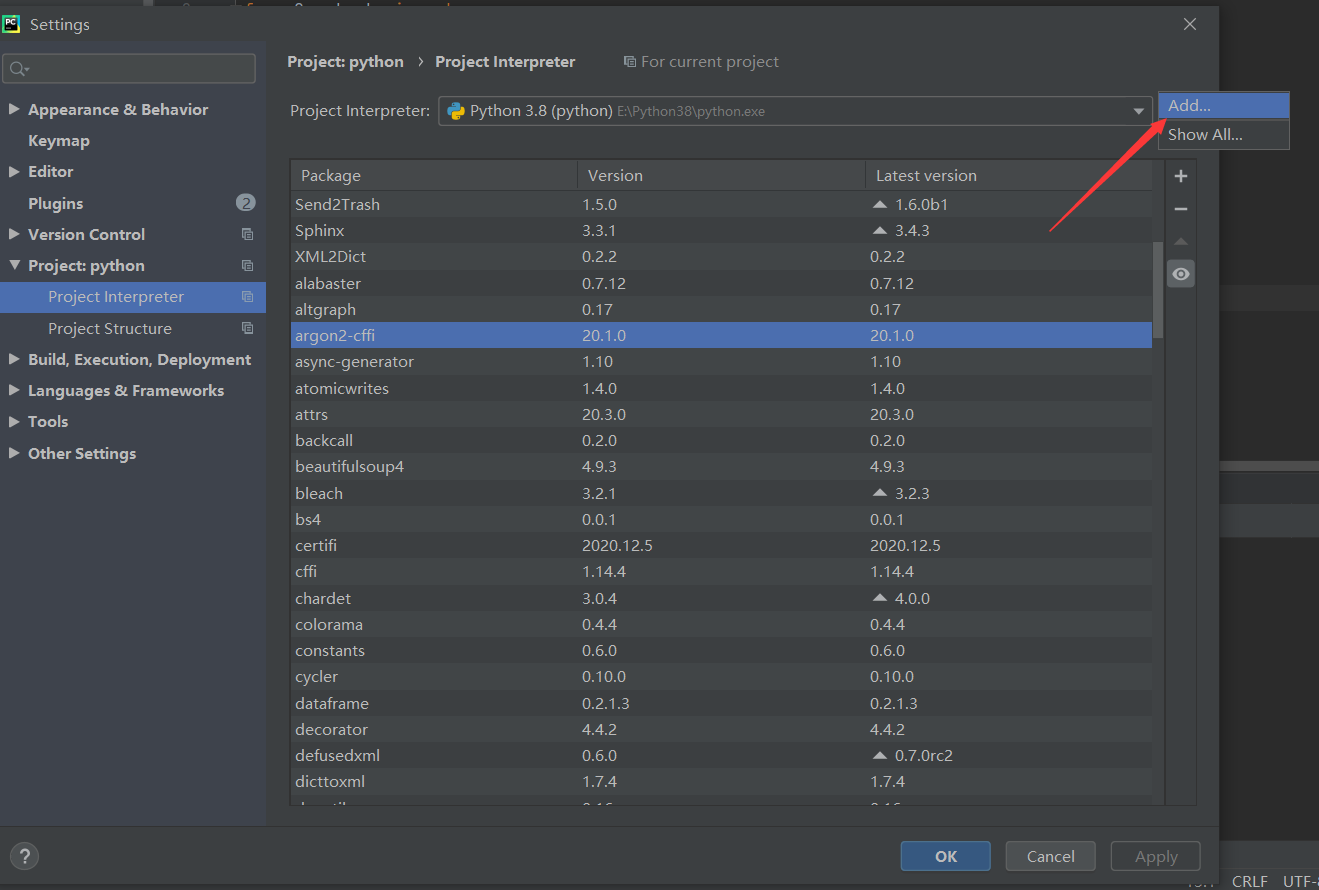Click the Apply button

1156,856
